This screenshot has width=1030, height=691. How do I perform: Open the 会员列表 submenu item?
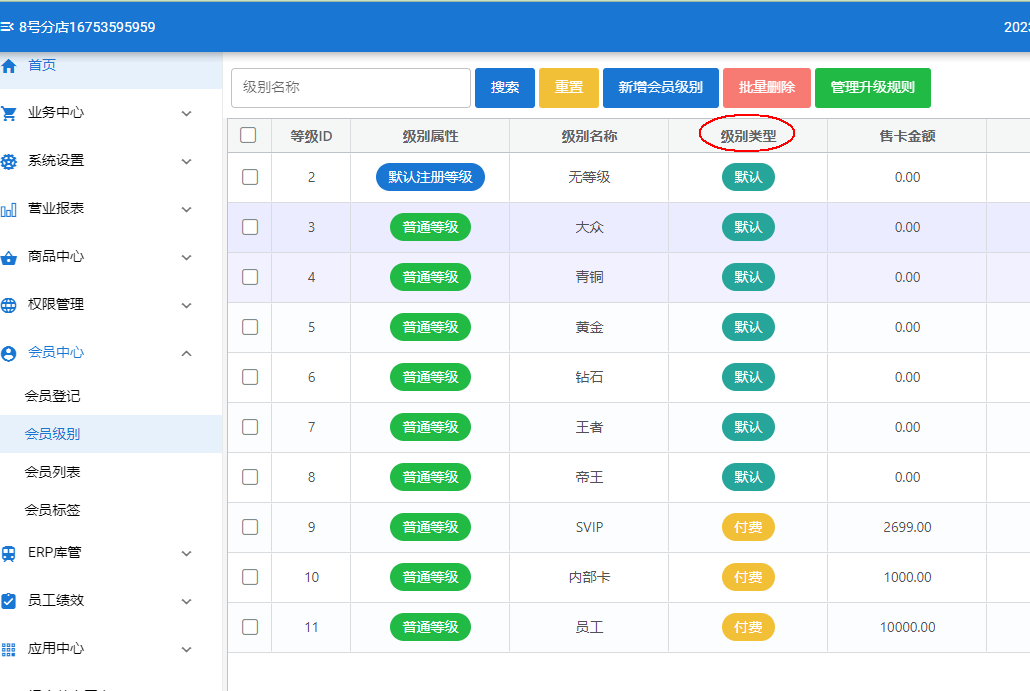point(53,472)
